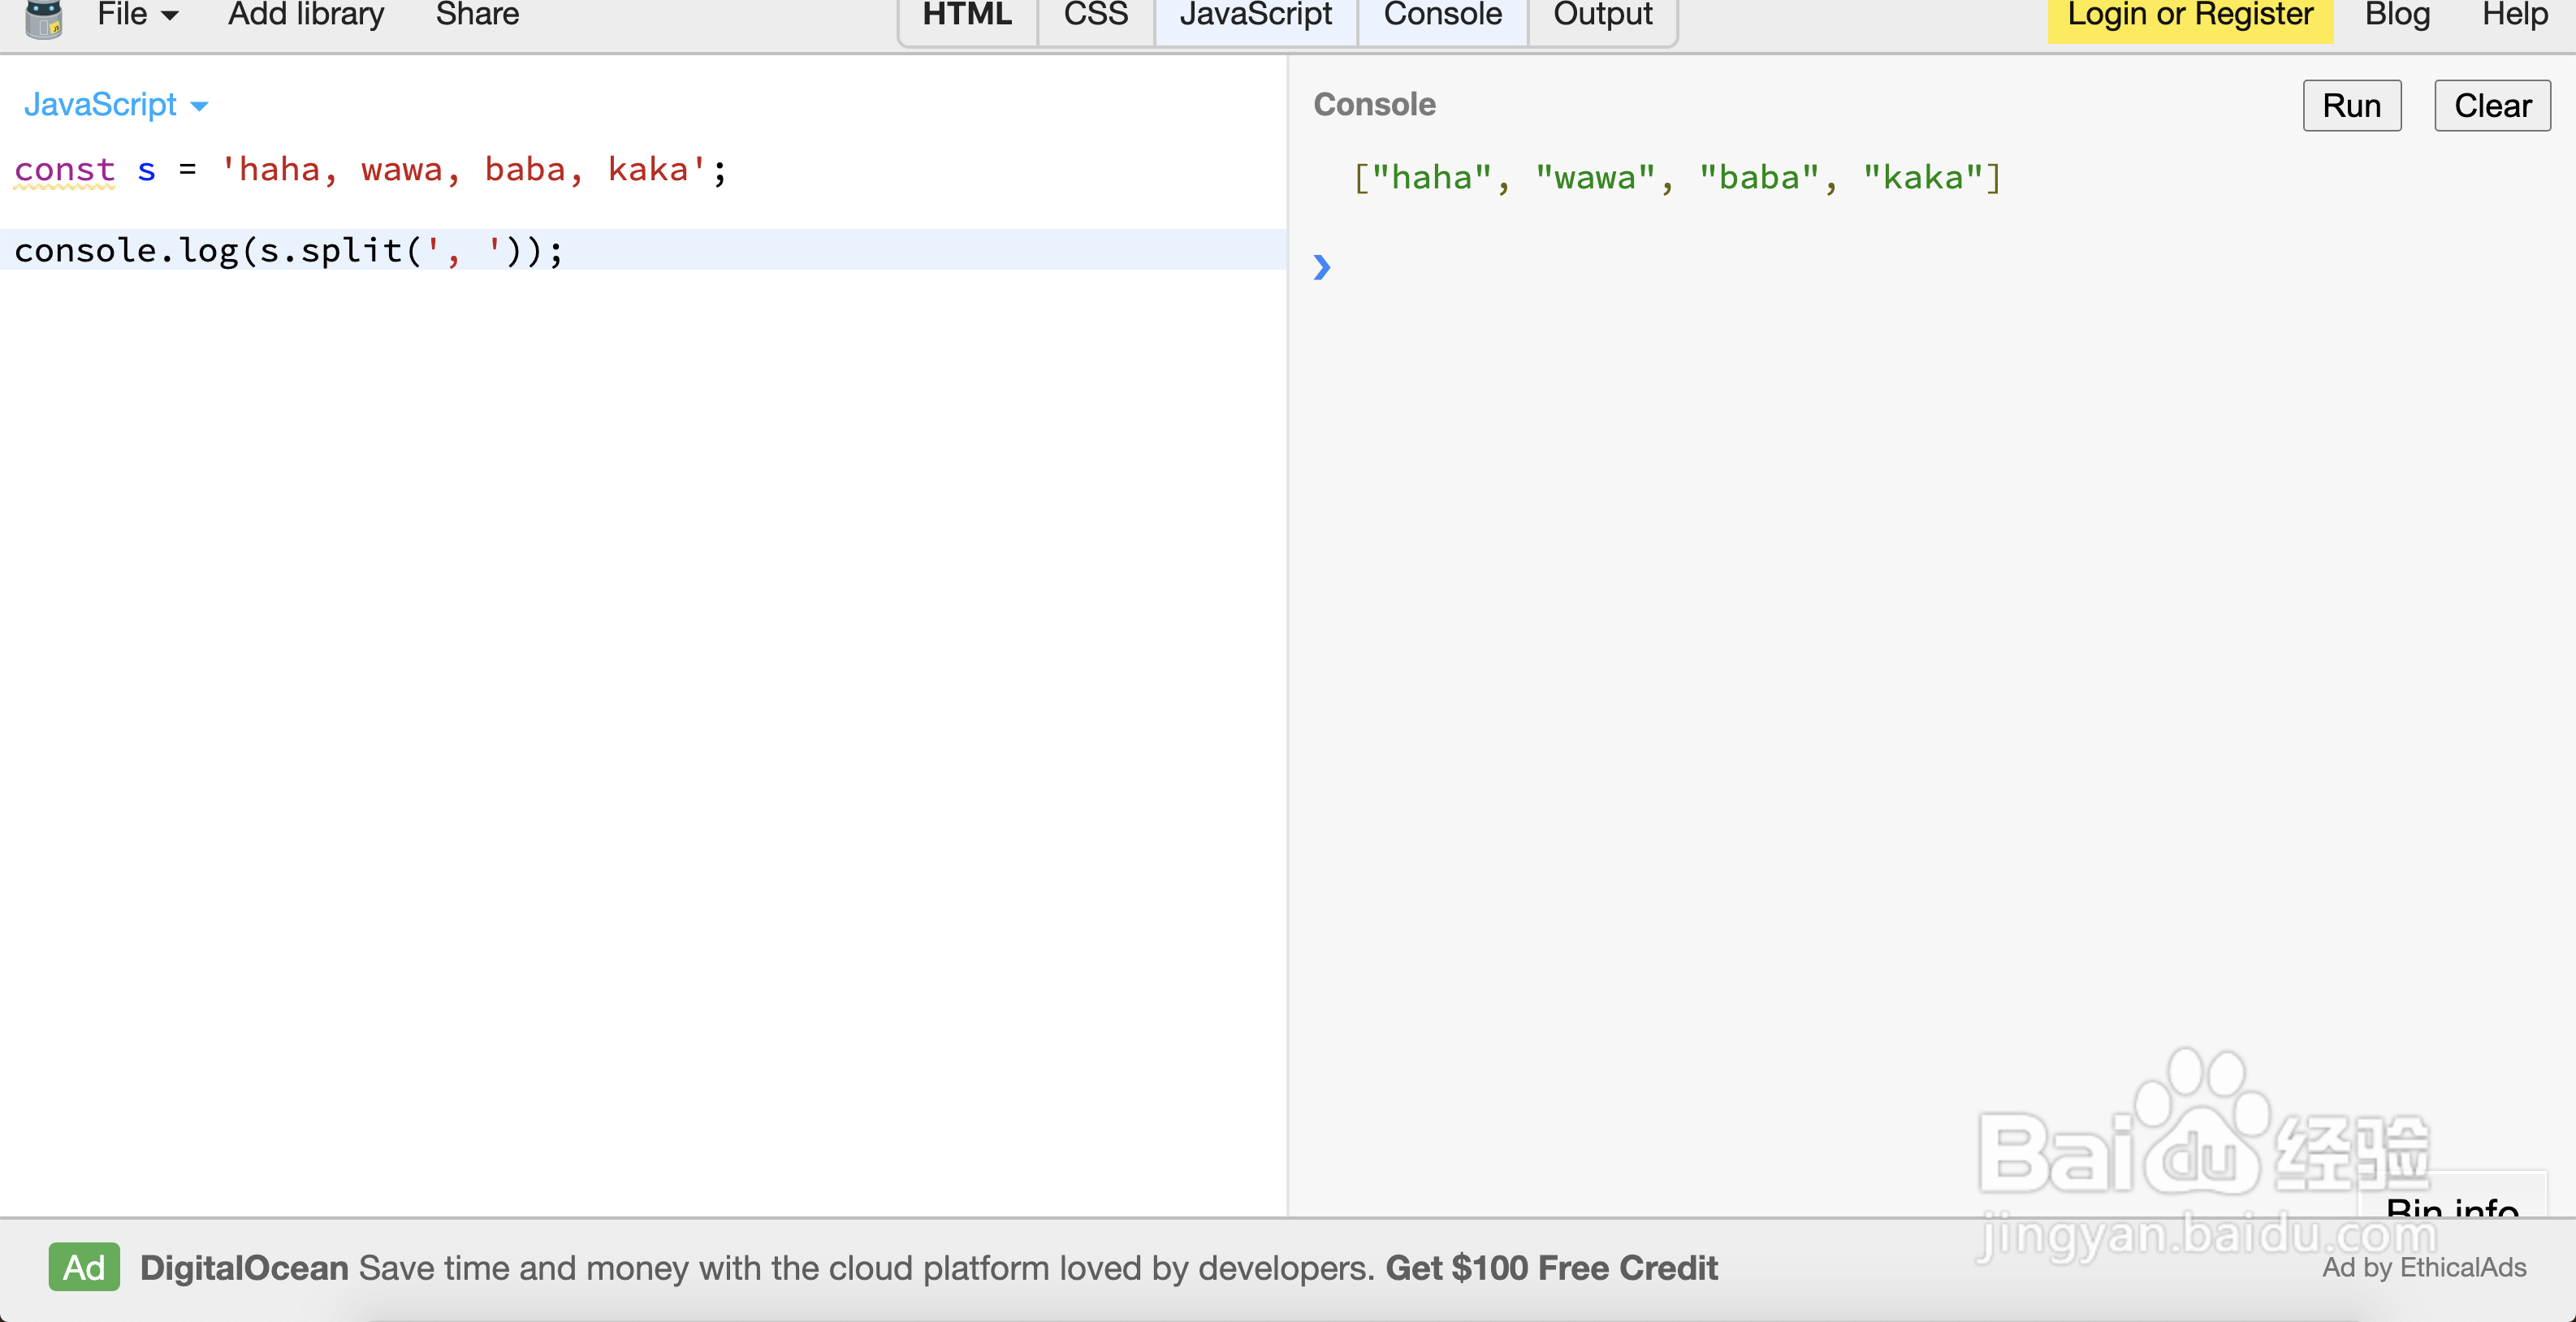Toggle the JavaScript panel tab
Image resolution: width=2576 pixels, height=1322 pixels.
pos(1255,15)
